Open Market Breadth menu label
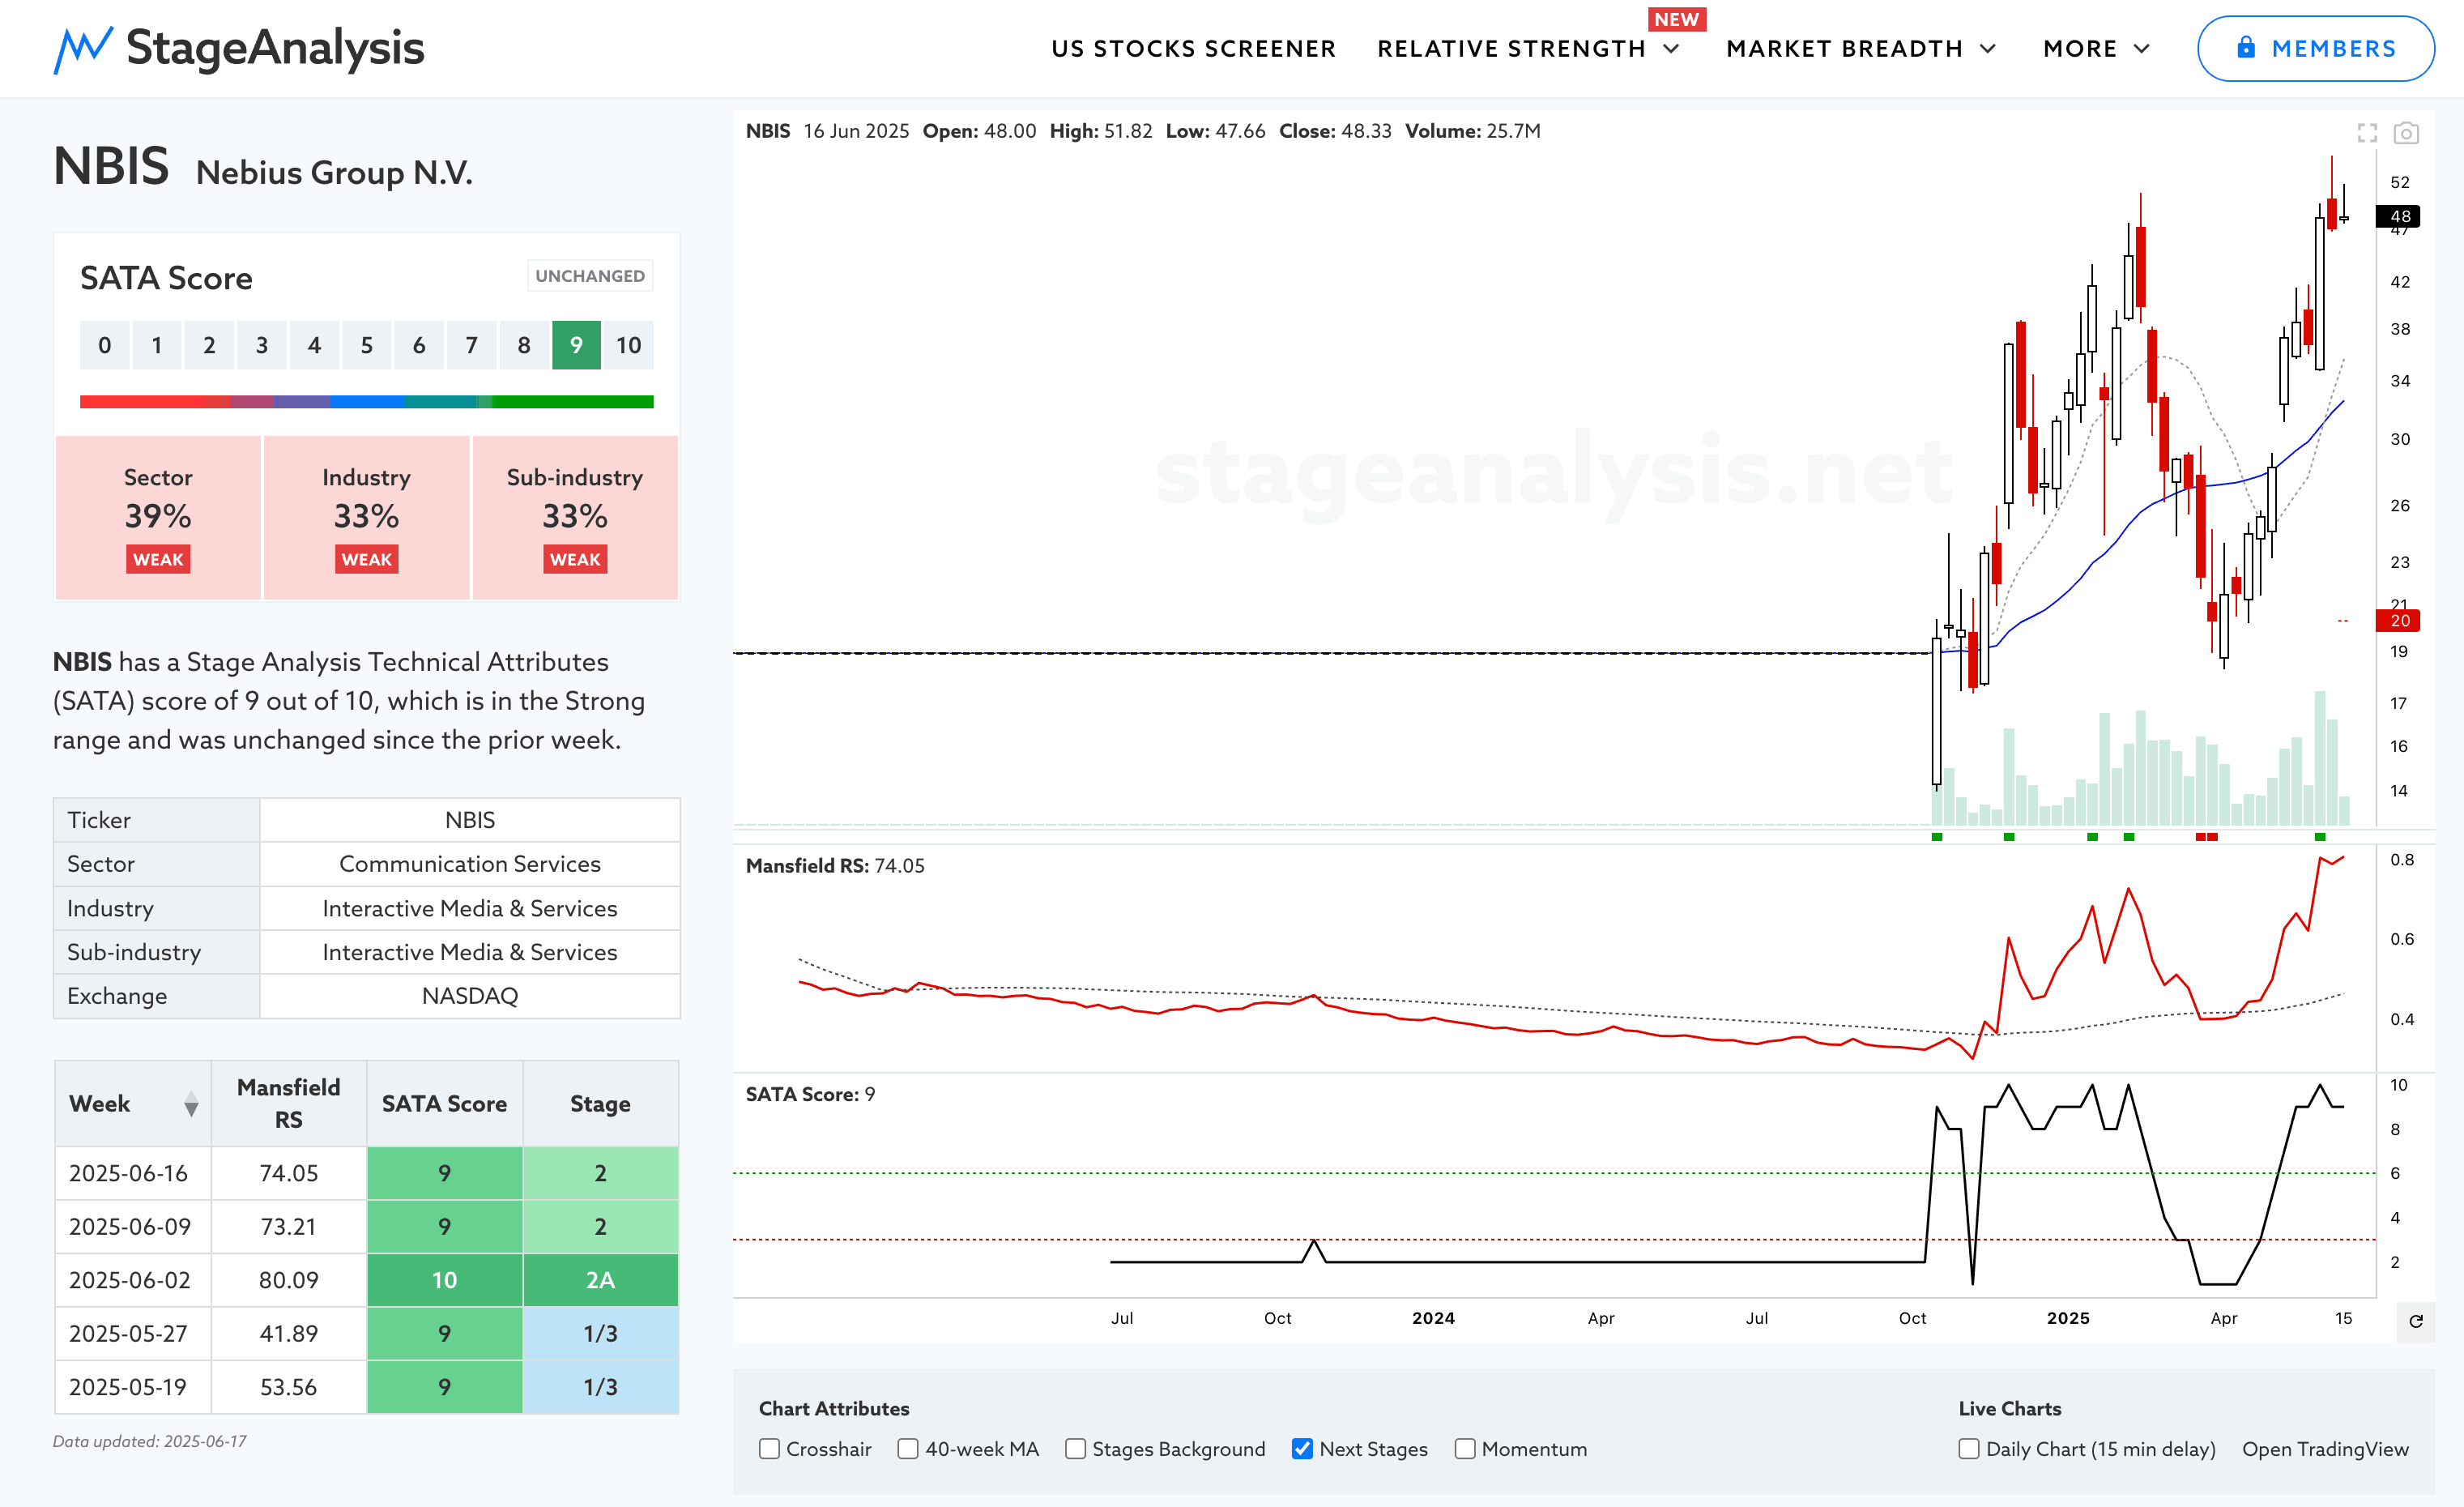2464x1507 pixels. point(1844,49)
